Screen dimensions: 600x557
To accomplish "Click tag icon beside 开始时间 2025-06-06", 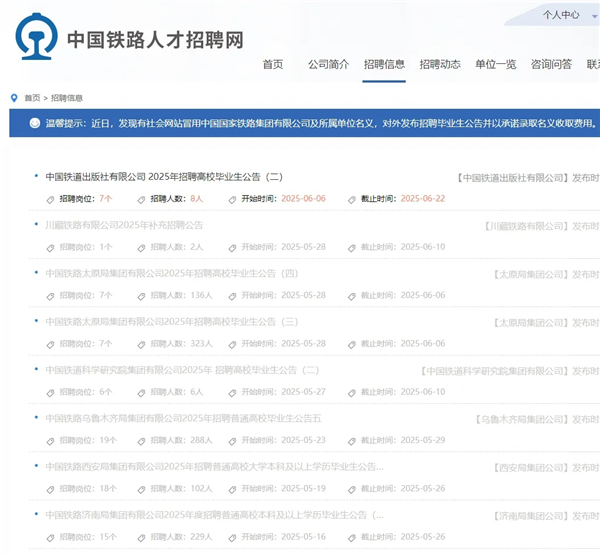I will pos(232,200).
